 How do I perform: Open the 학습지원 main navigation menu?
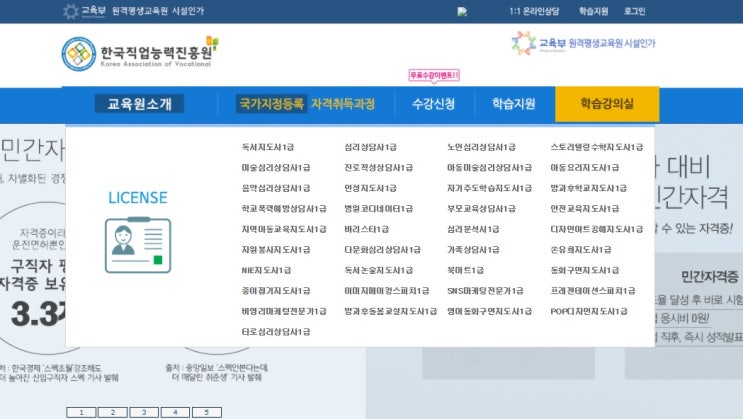point(514,104)
